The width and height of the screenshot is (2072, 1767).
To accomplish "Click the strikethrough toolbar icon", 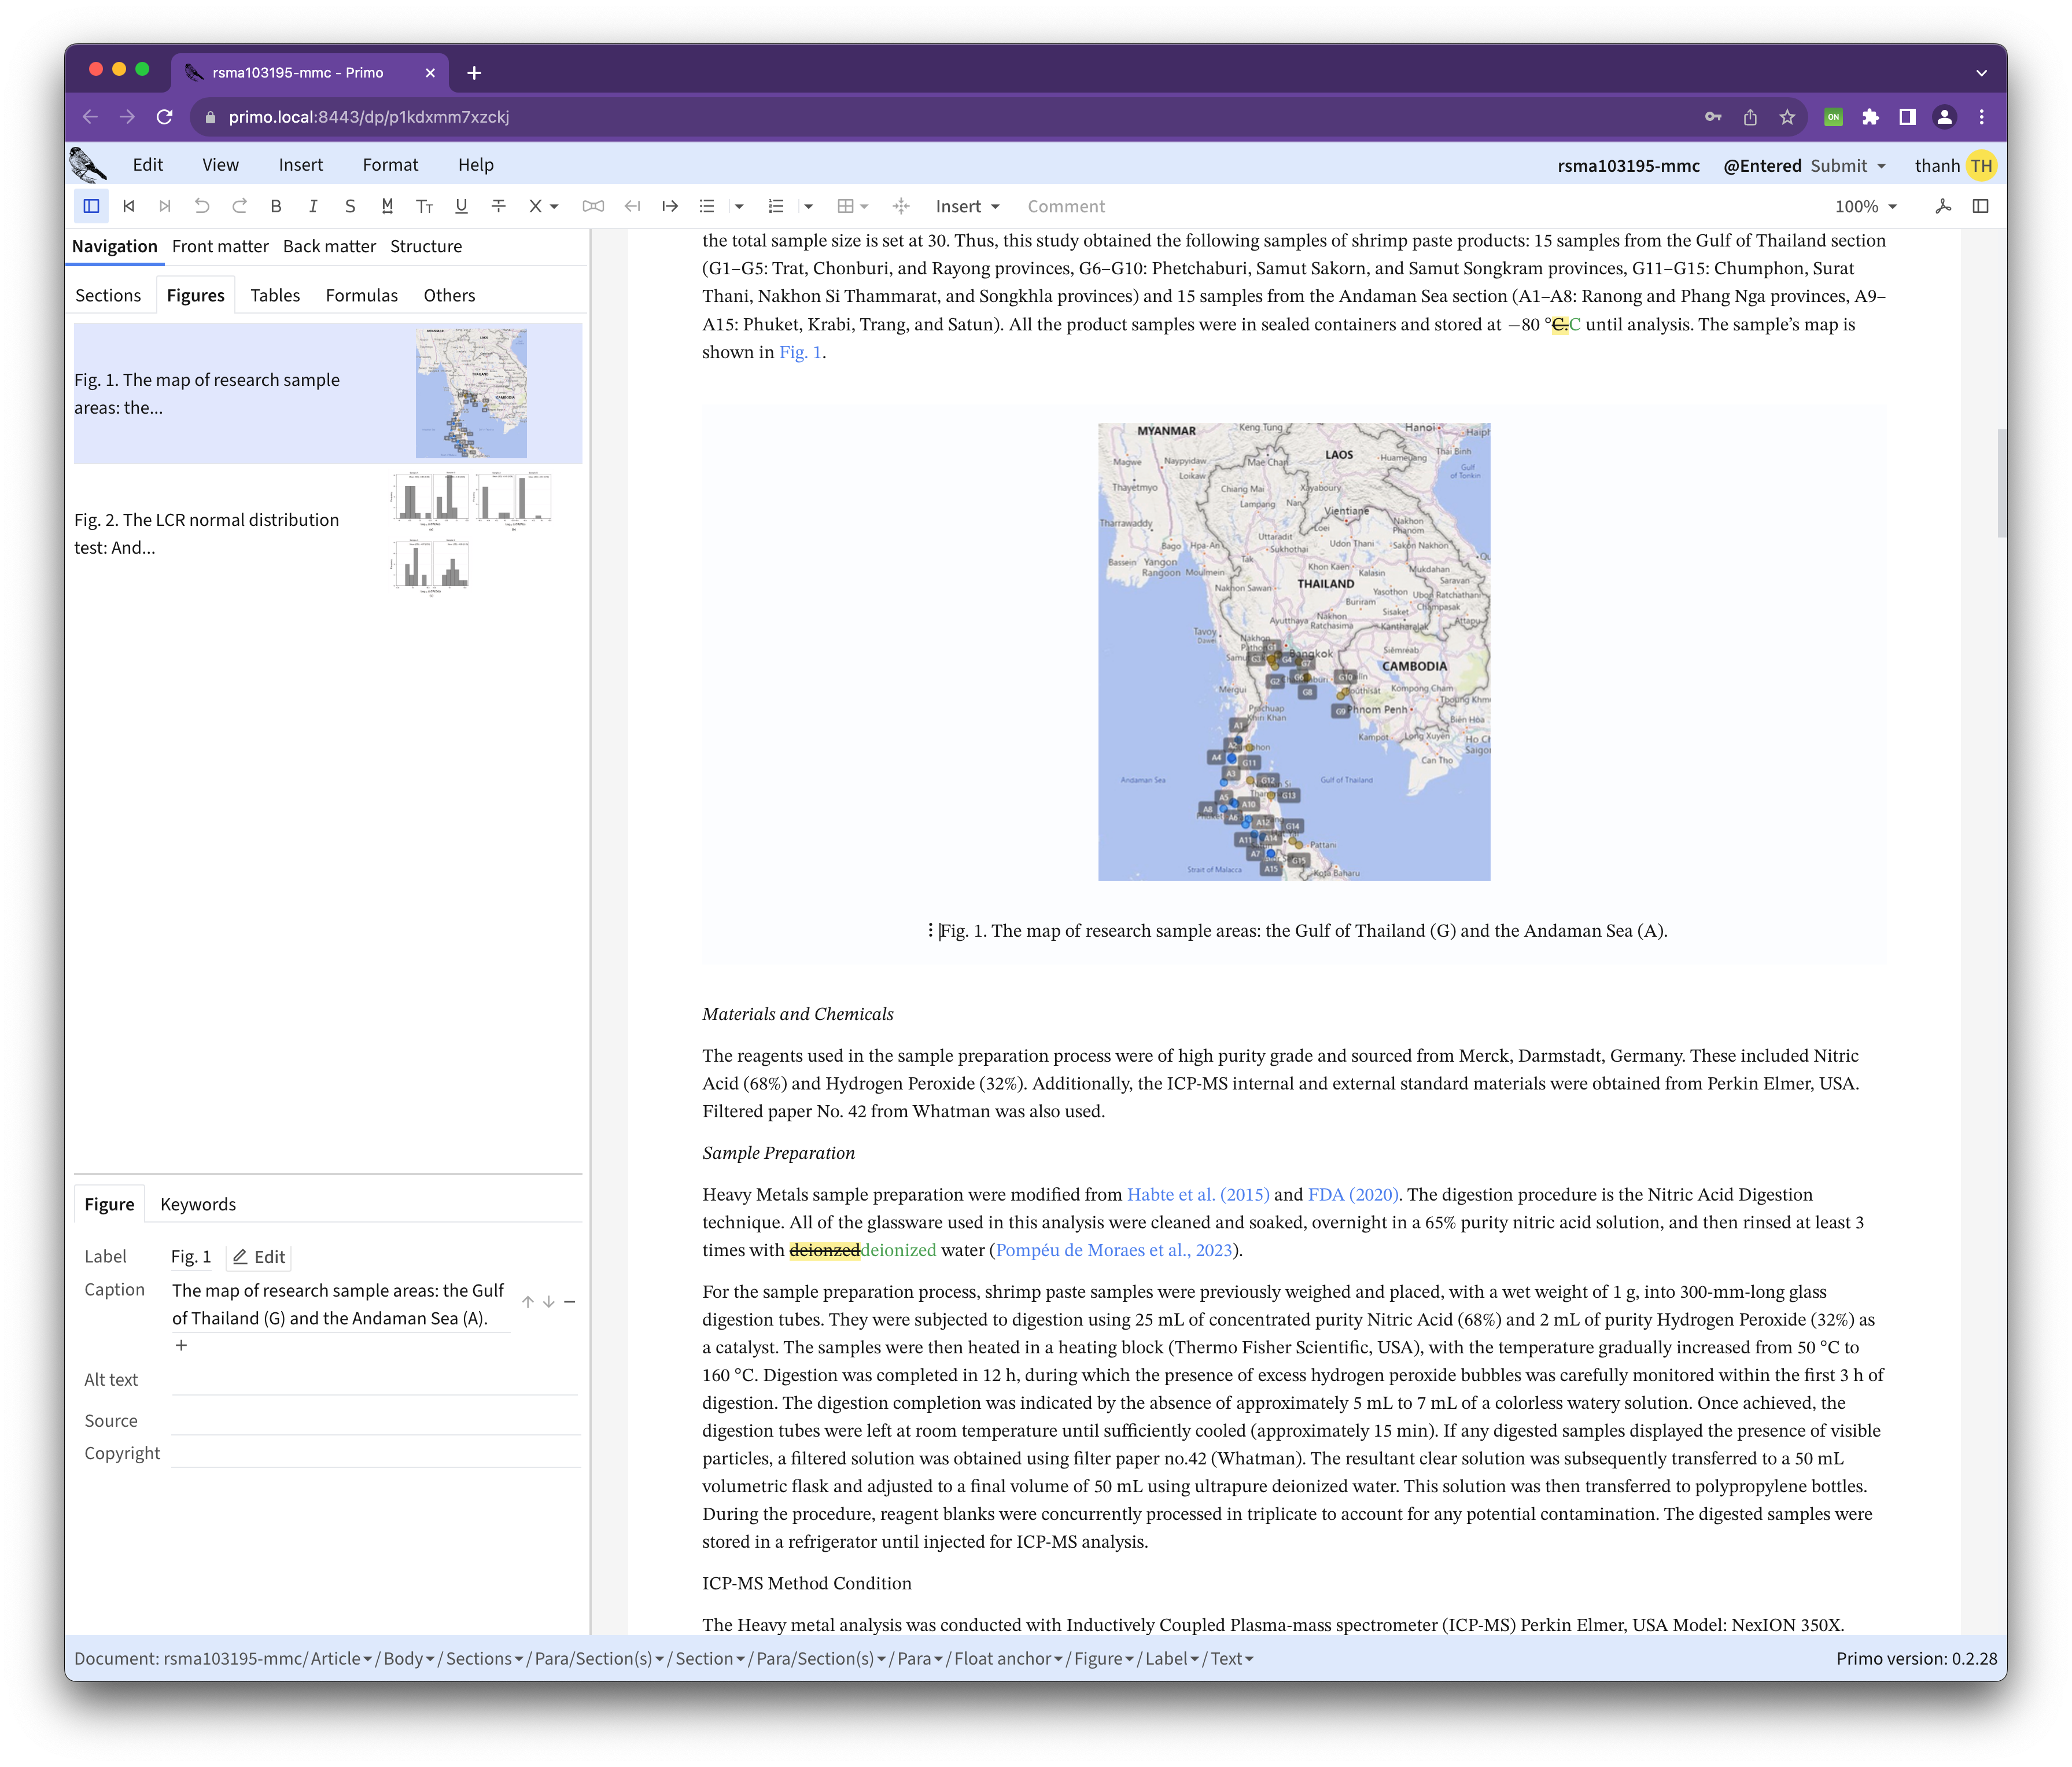I will pos(498,206).
